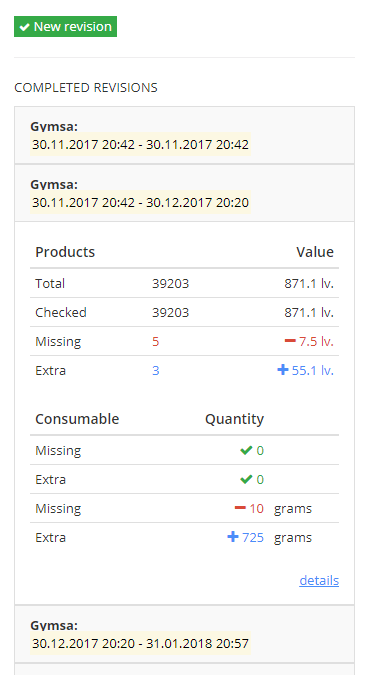Click the green check in consumable Extra row

point(246,479)
